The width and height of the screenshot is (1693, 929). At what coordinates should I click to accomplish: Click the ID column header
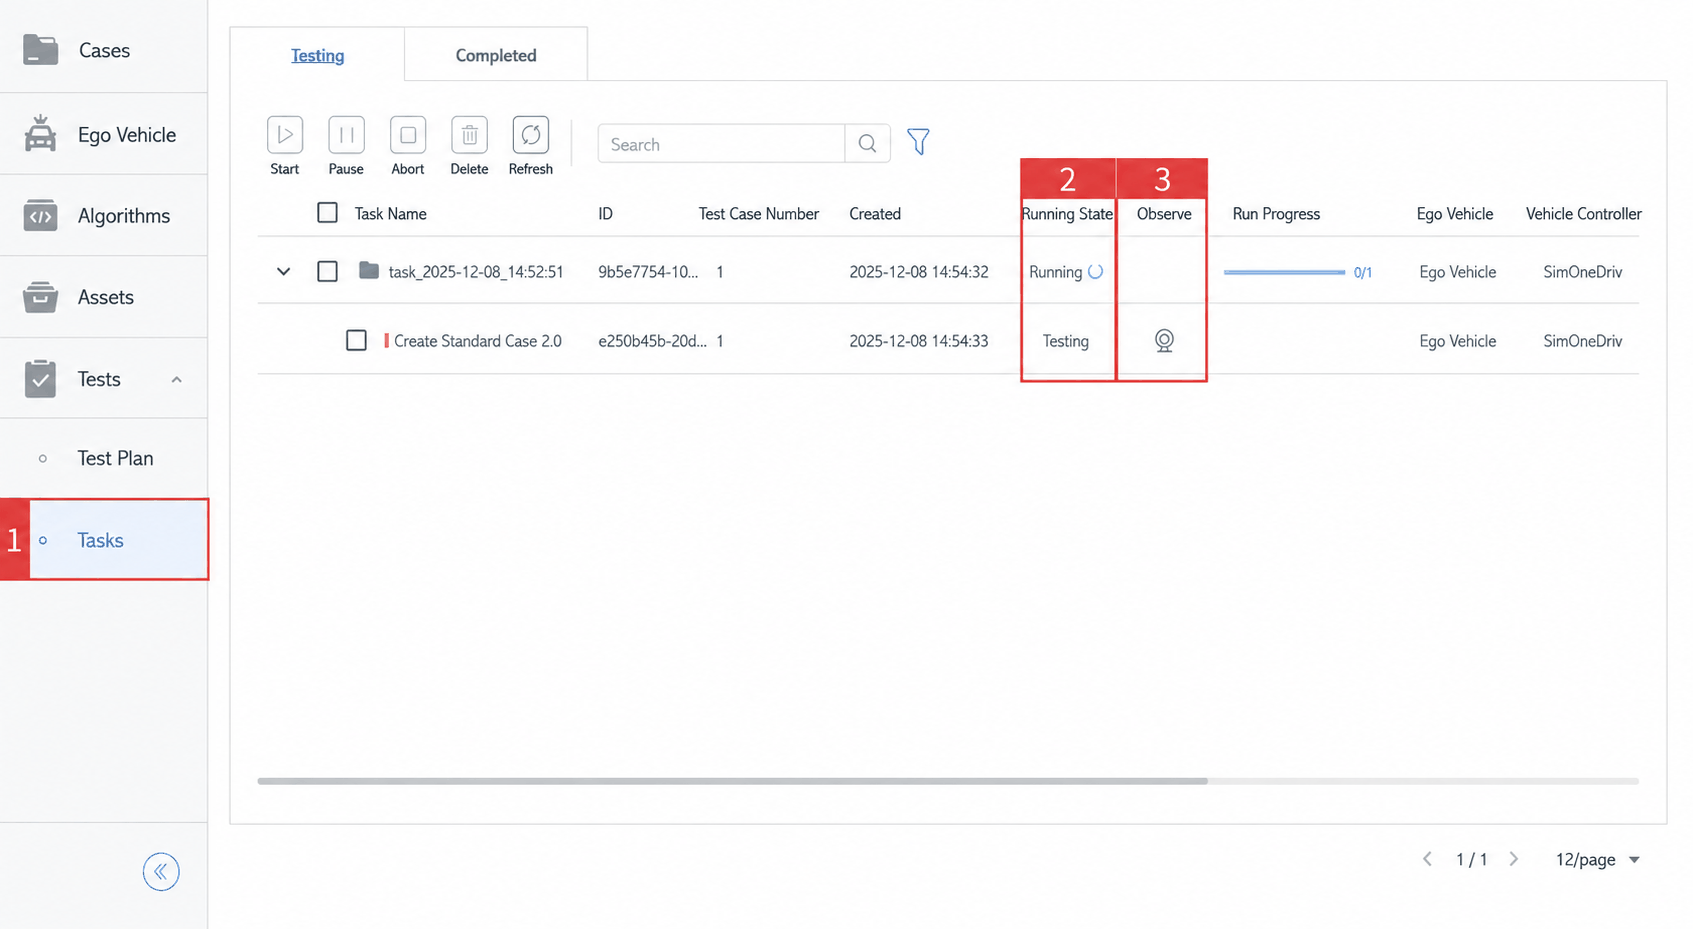coord(606,214)
